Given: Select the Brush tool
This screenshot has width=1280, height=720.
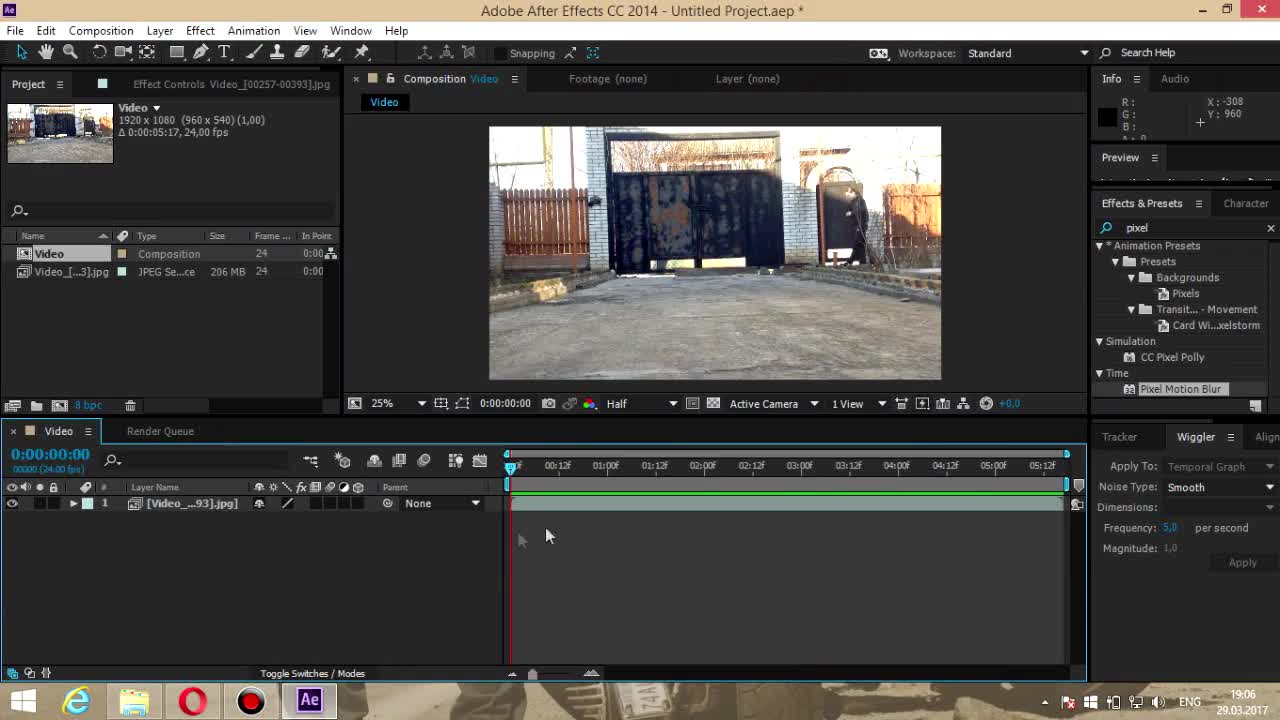Looking at the screenshot, I should tap(254, 52).
